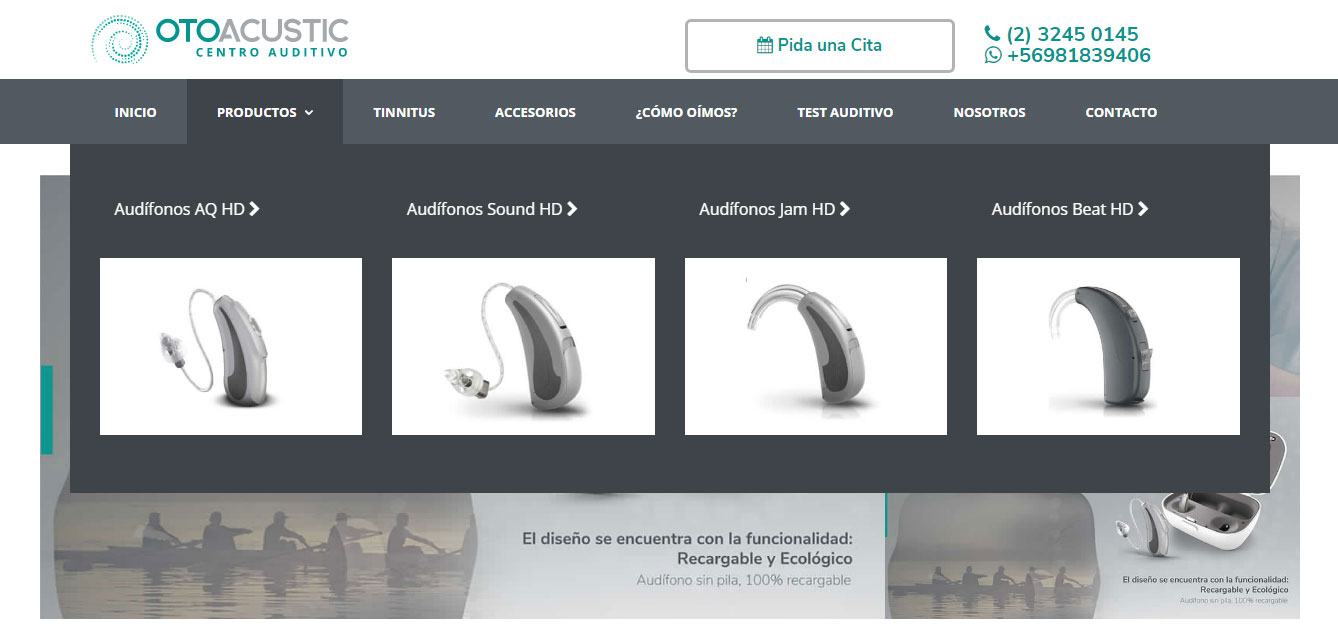1338x642 pixels.
Task: Click the chevron after Audífonos Beat HD
Action: click(1143, 209)
